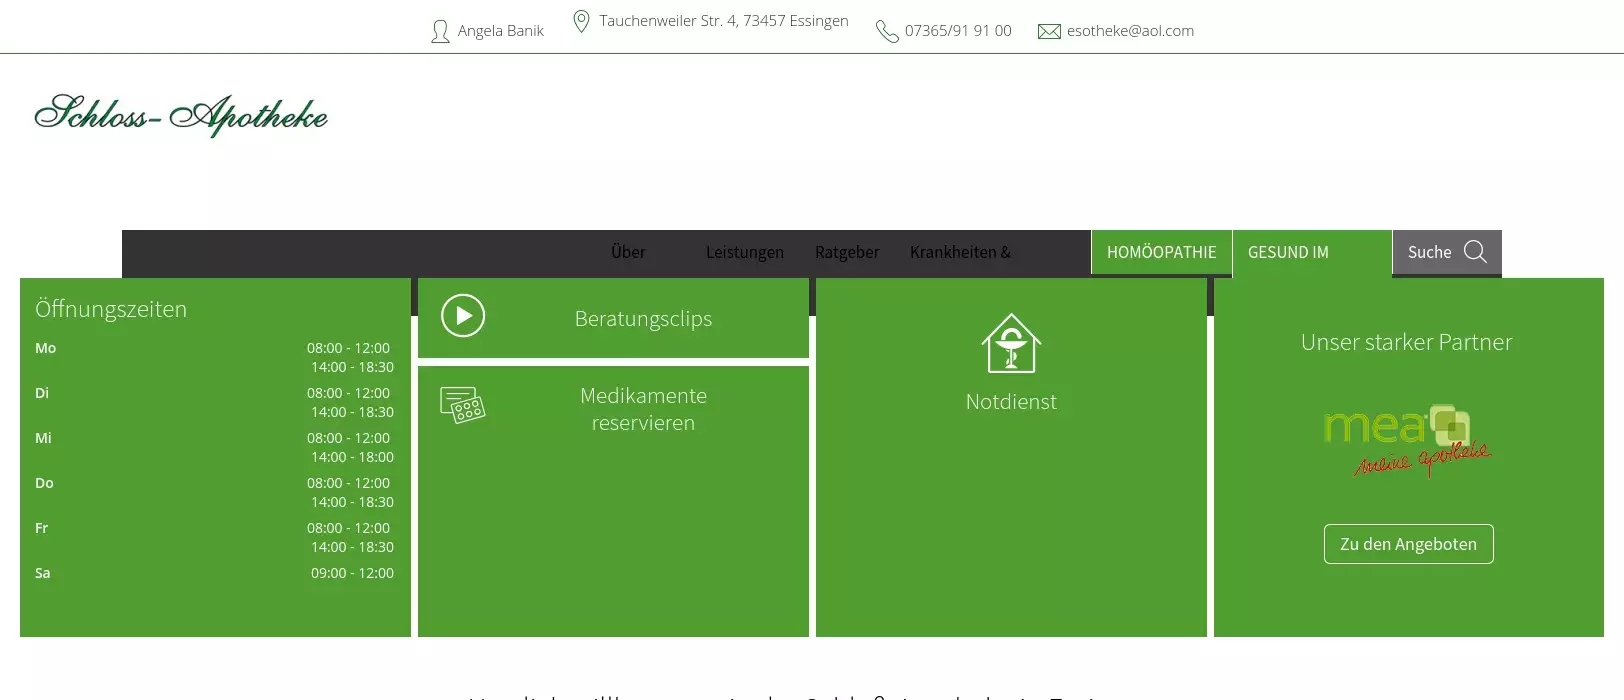Screen dimensions: 1624x700
Task: Click the Notdienst pharmacy house icon
Action: pos(1011,343)
